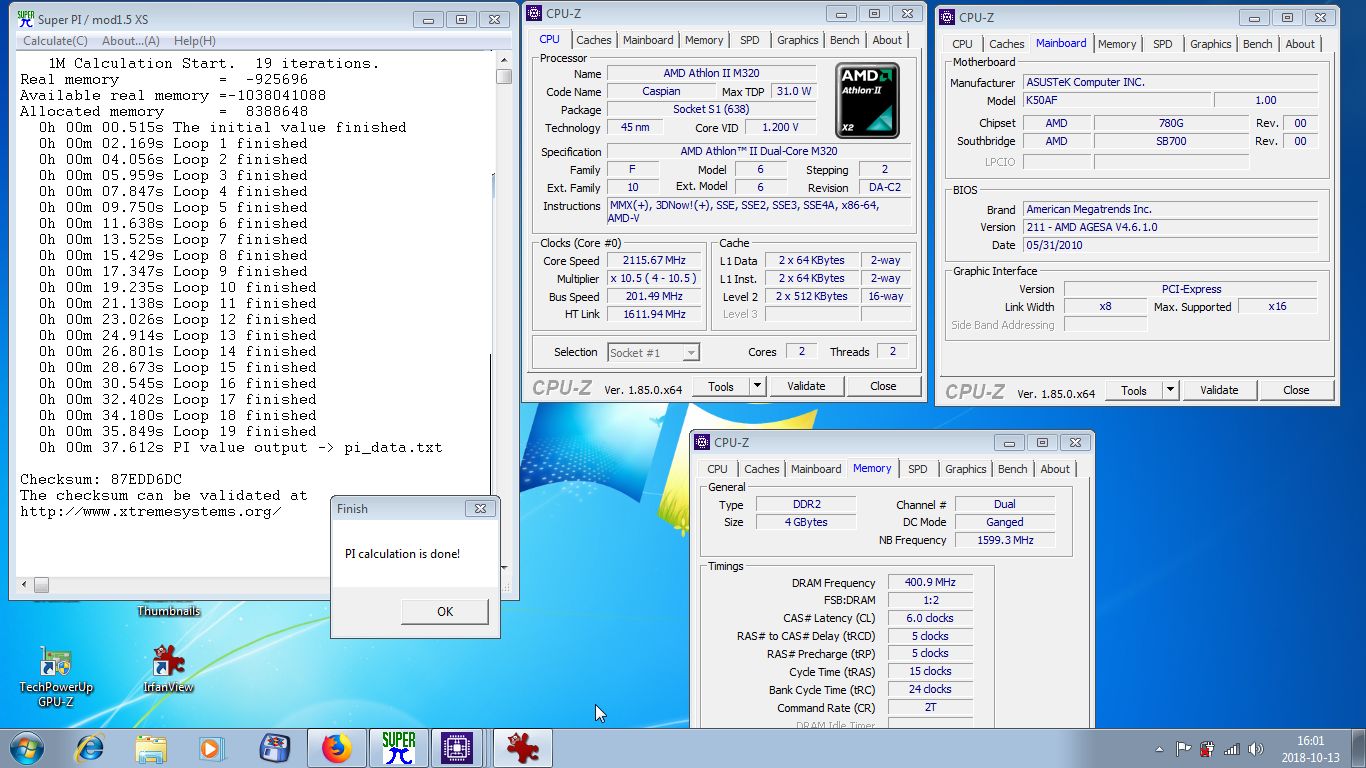
Task: Open Mainboard tab in CPU-Z Memory window
Action: pos(816,469)
